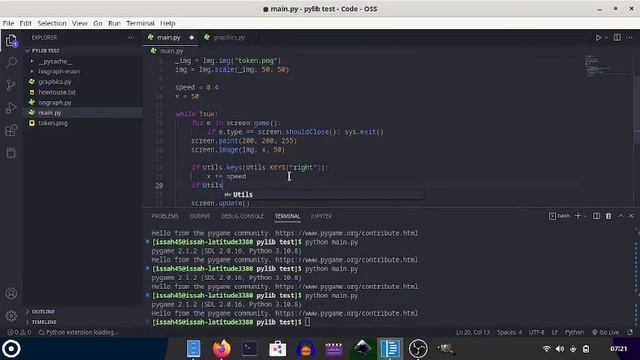Open the Terminal menu

tap(140, 23)
